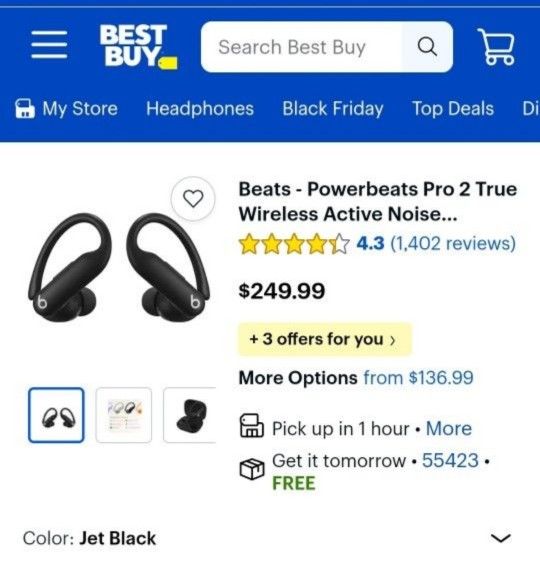This screenshot has width=540, height=562.
Task: Click the Search Best Buy field
Action: 301,47
